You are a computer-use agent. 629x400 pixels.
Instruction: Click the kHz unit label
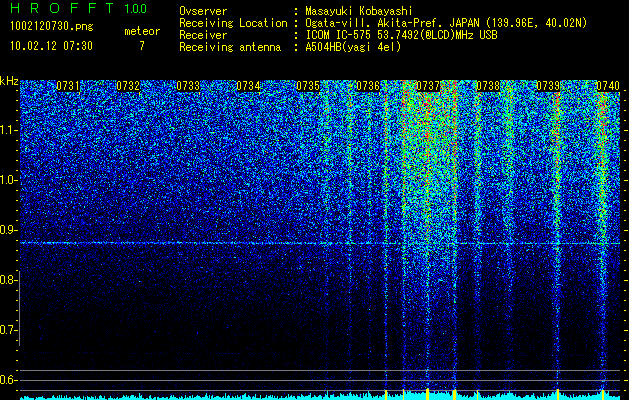pos(9,81)
